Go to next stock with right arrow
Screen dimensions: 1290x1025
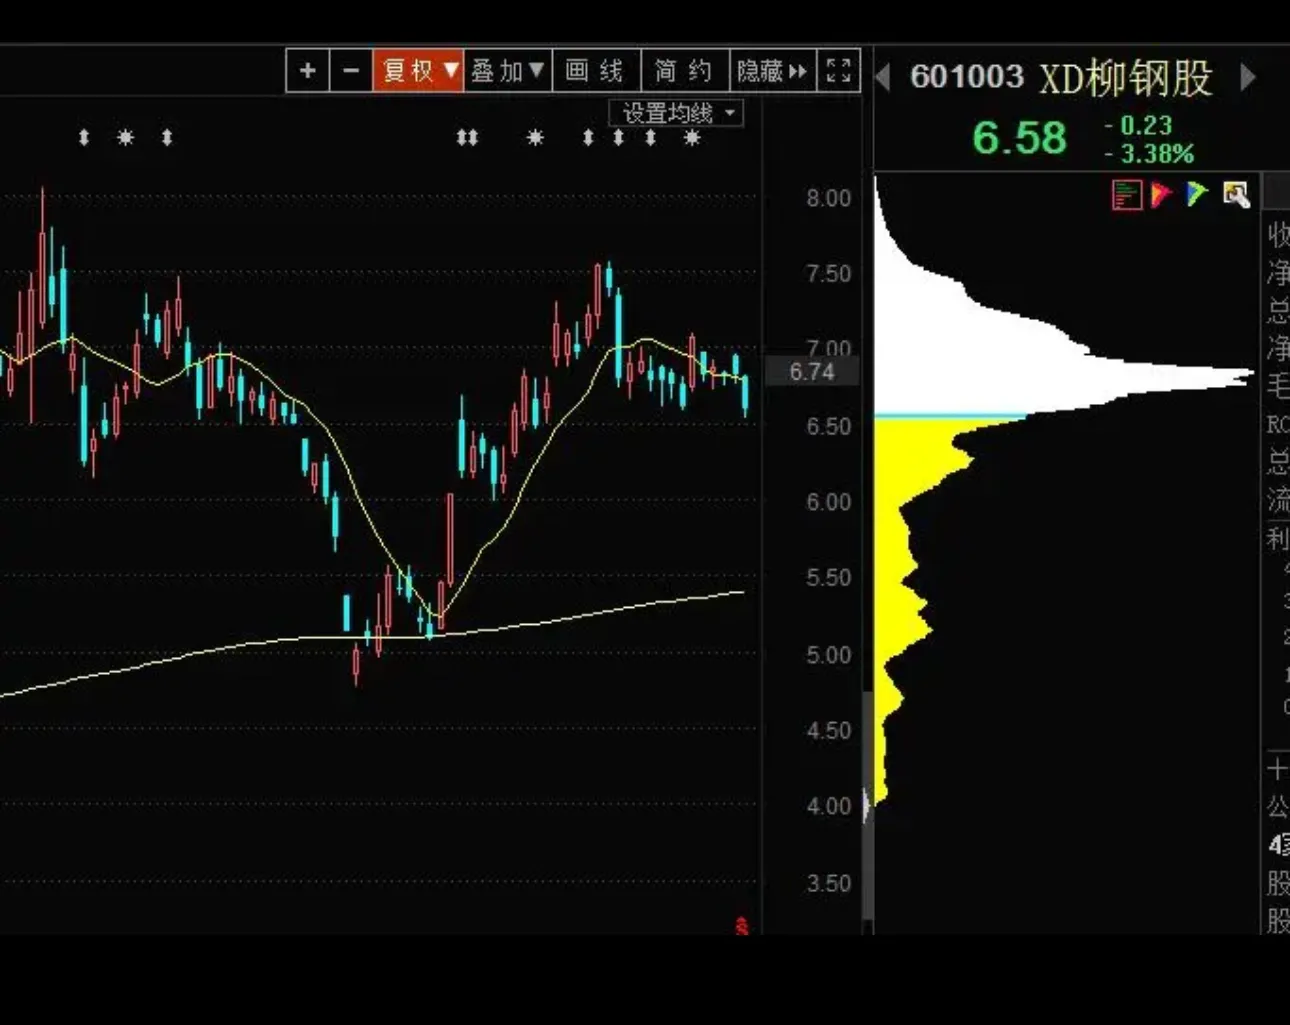[1247, 77]
